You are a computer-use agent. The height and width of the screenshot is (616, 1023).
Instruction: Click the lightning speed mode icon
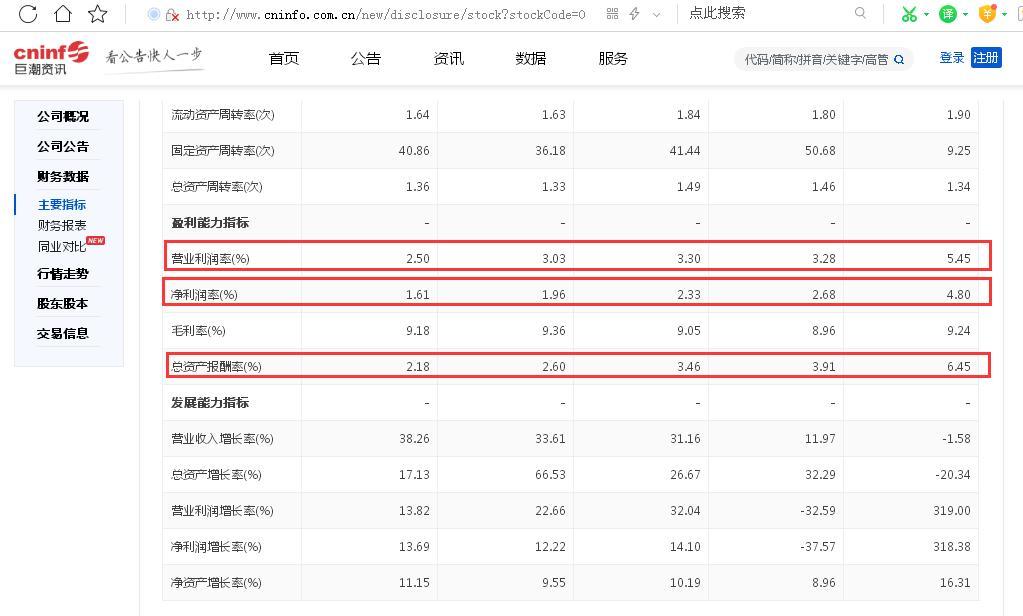click(634, 14)
